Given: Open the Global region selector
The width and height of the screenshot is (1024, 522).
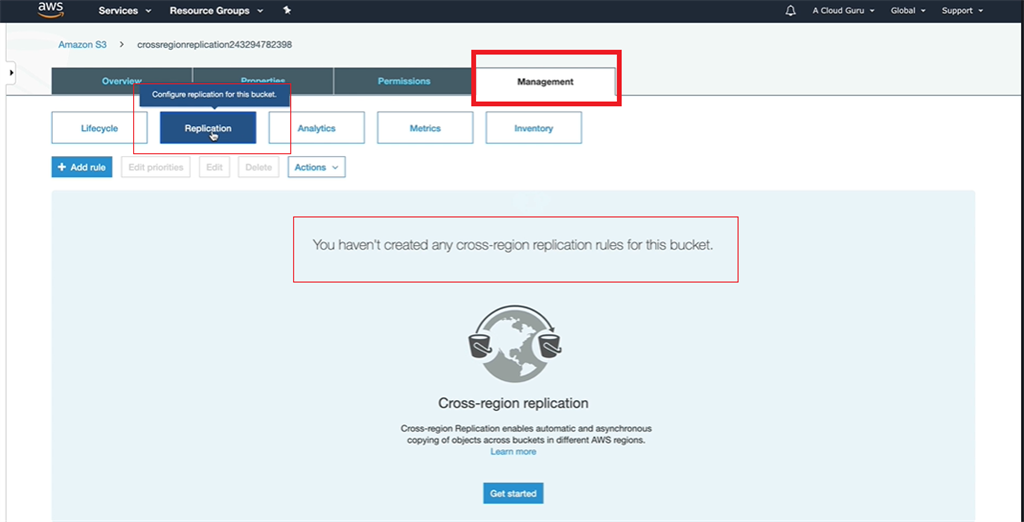Looking at the screenshot, I should tap(908, 10).
